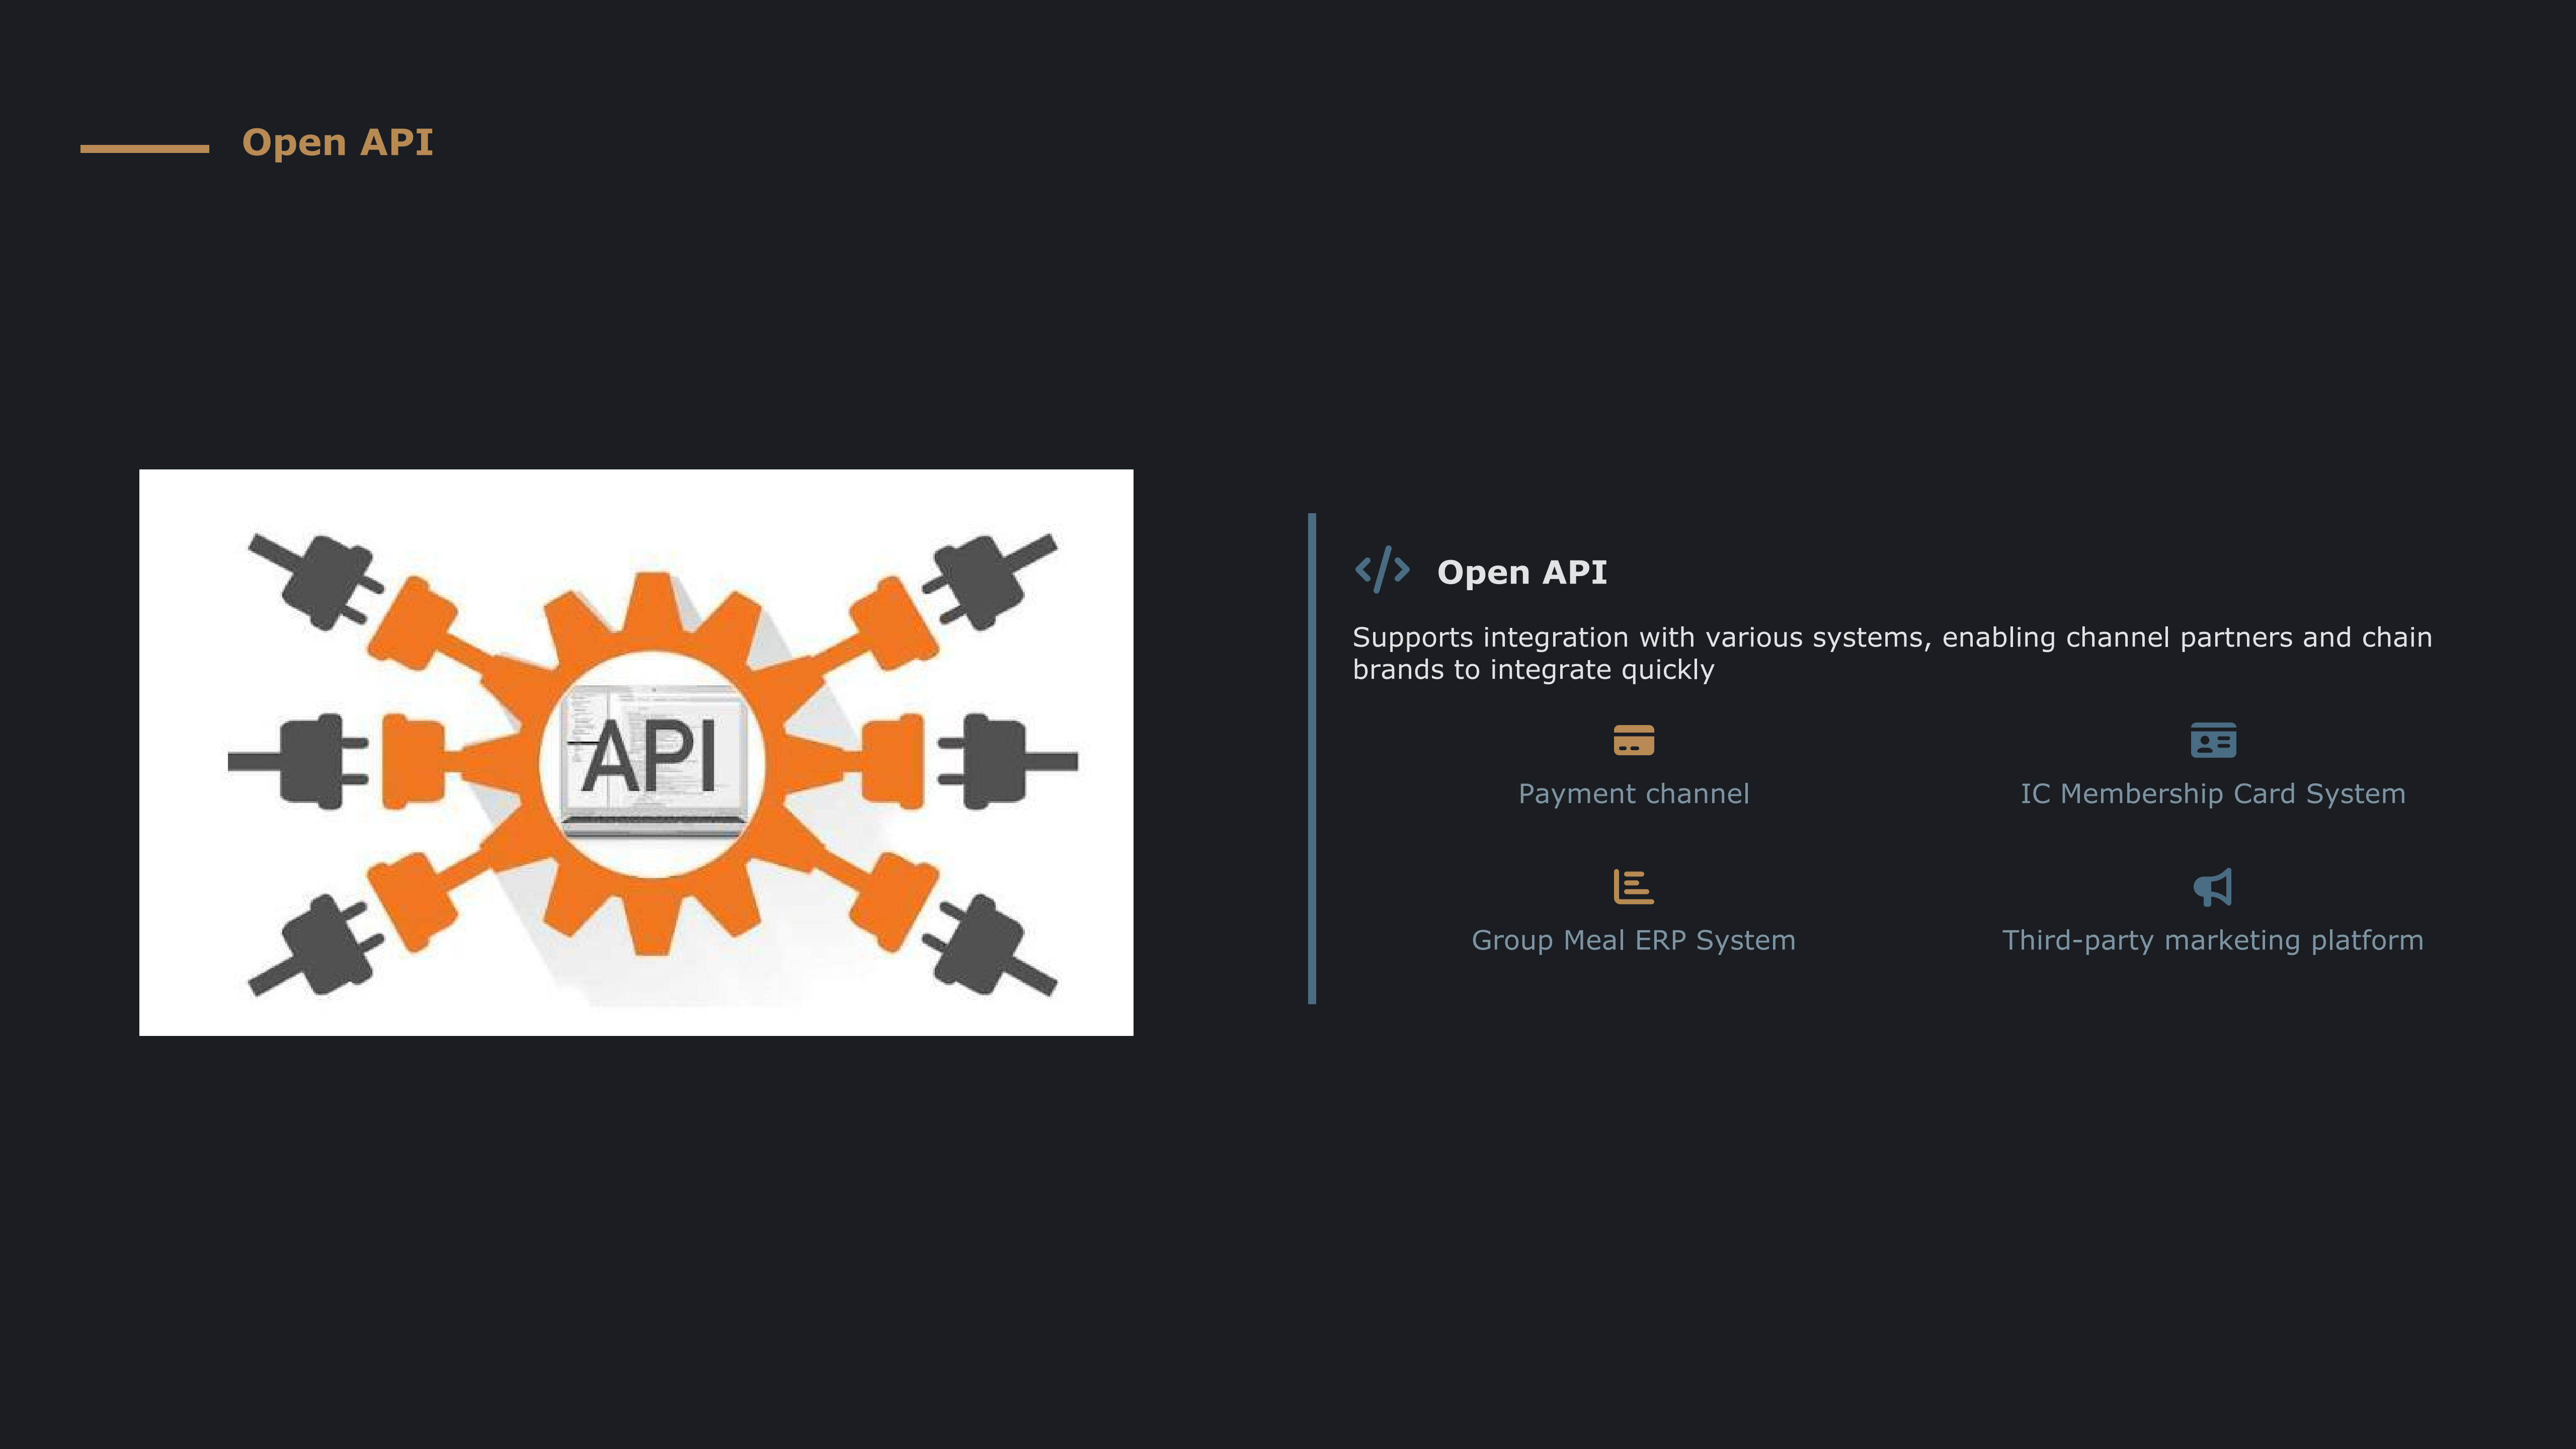This screenshot has width=2576, height=1449.
Task: Select "Third-party marketing platform" label
Action: pos(2212,940)
